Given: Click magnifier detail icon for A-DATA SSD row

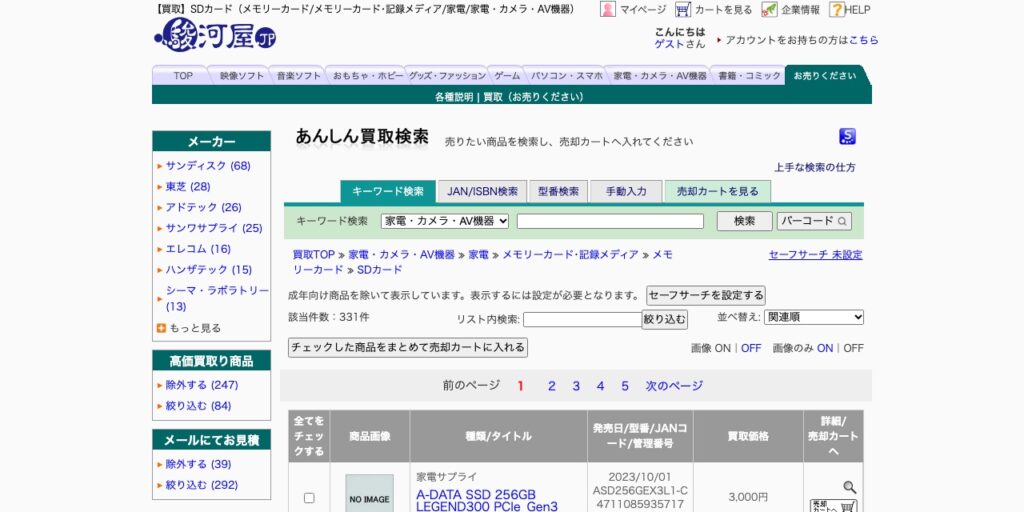Looking at the screenshot, I should click(849, 487).
